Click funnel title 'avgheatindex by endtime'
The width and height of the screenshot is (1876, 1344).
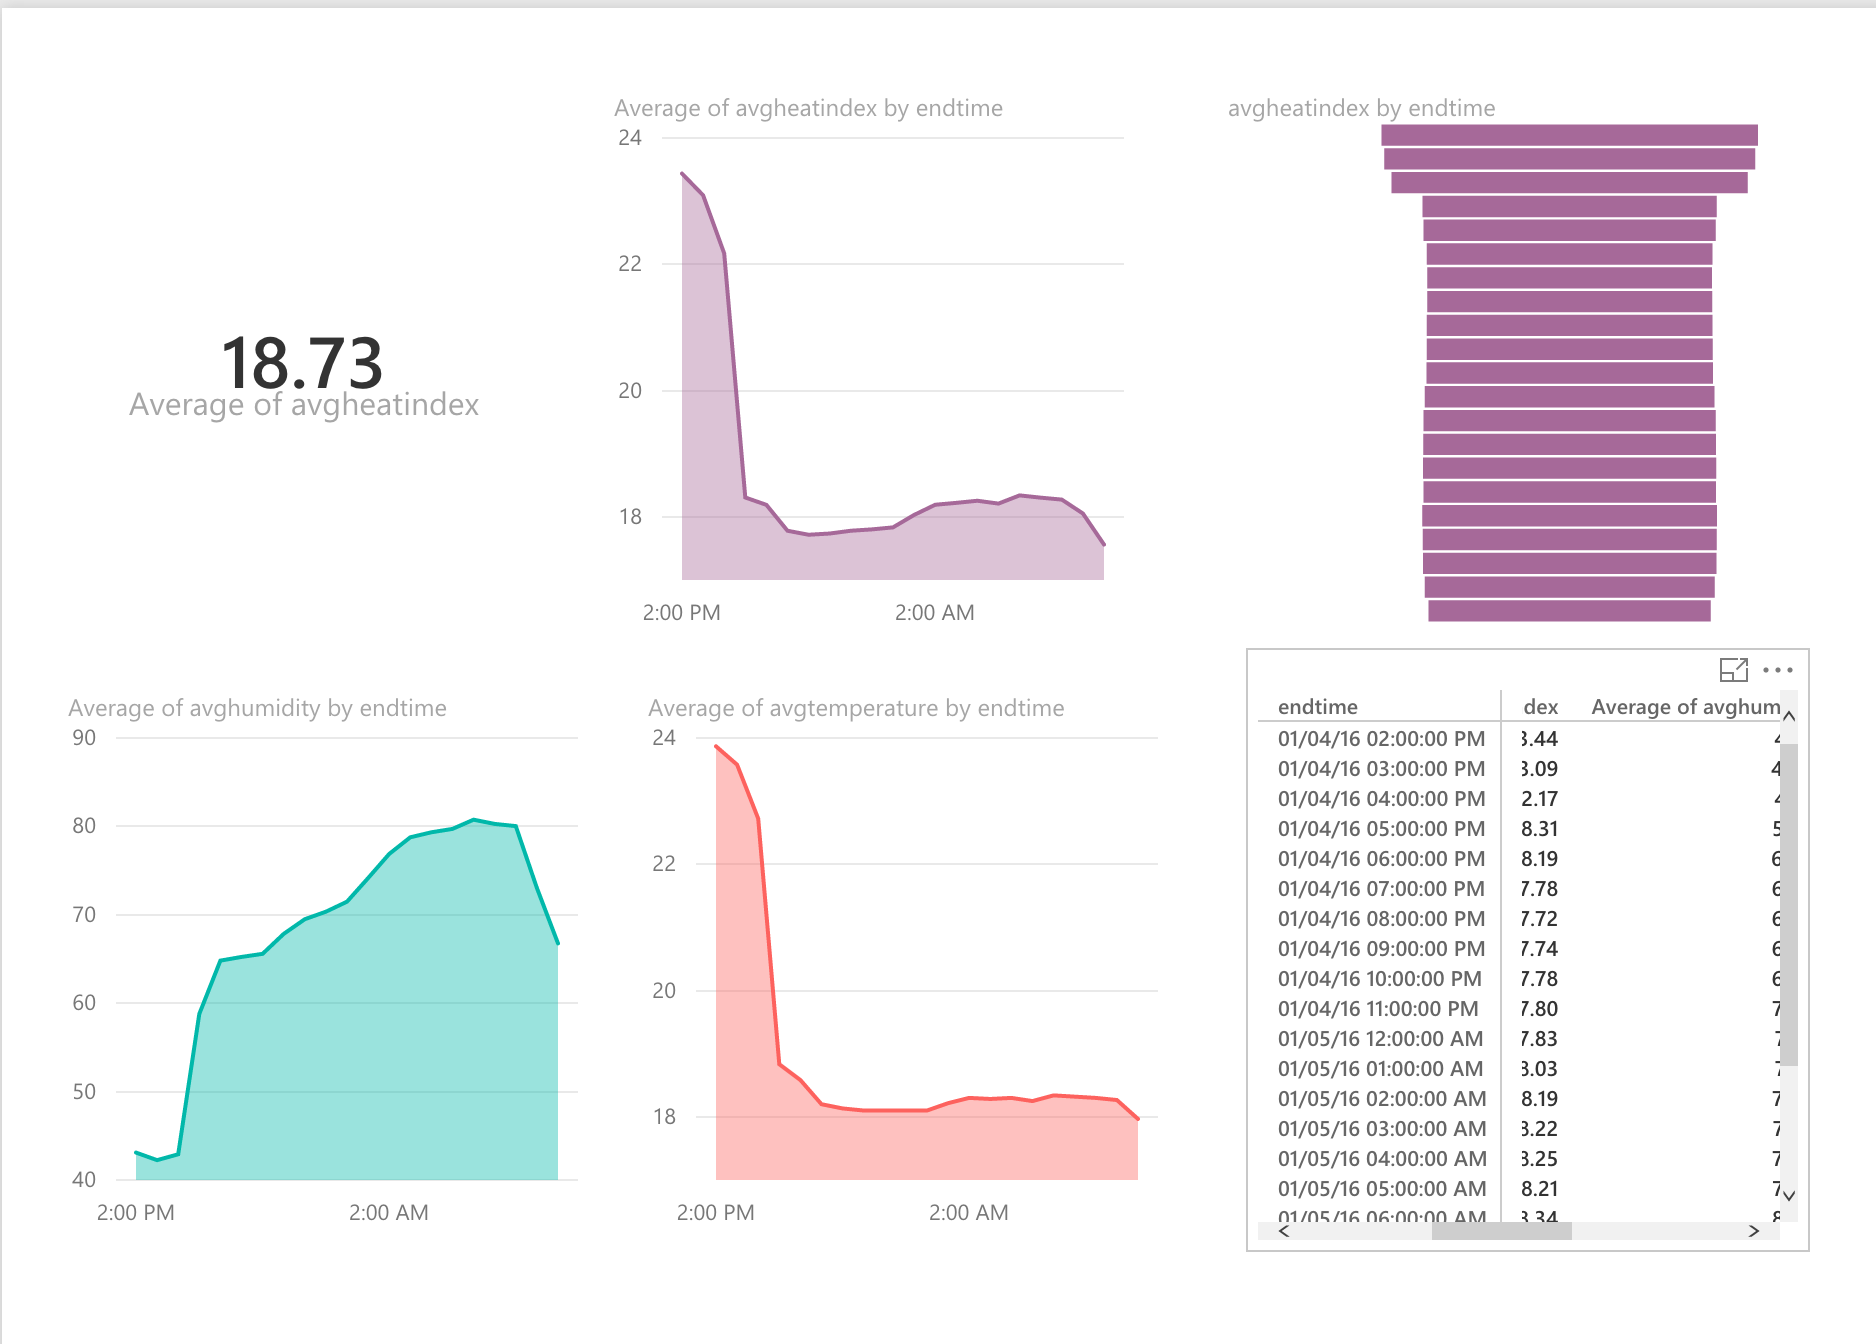[x=1361, y=108]
